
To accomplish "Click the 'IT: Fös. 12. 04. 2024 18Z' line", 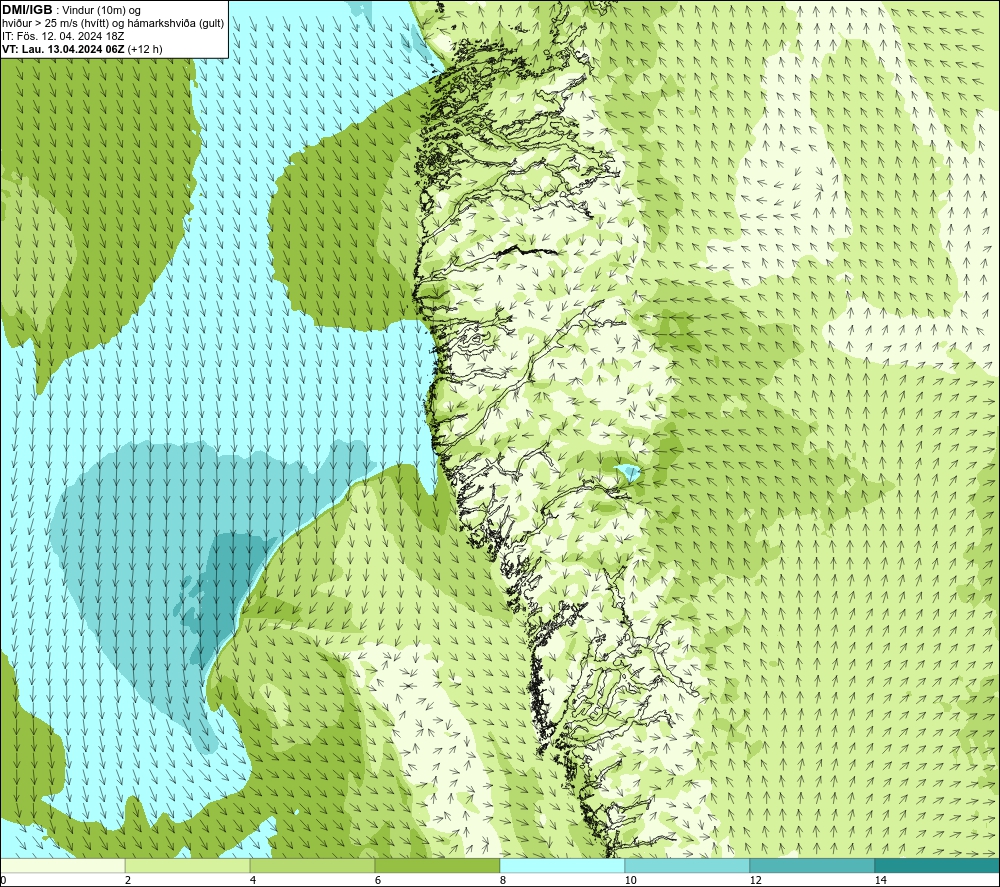I will pos(63,36).
